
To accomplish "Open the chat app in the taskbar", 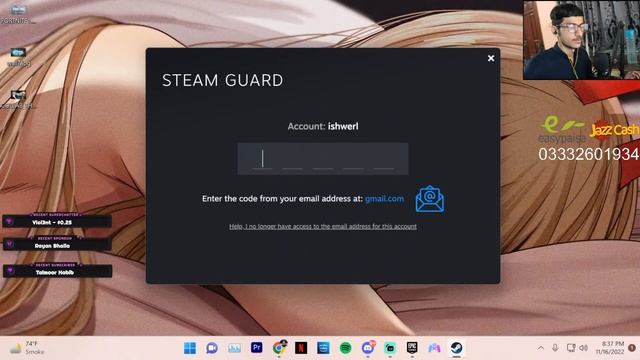I will (212, 348).
